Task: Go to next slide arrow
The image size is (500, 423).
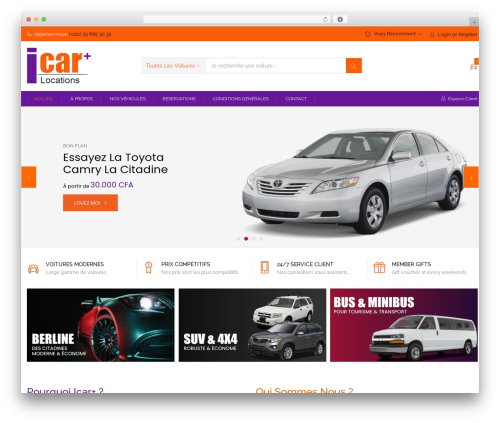Action: pyautogui.click(x=471, y=177)
